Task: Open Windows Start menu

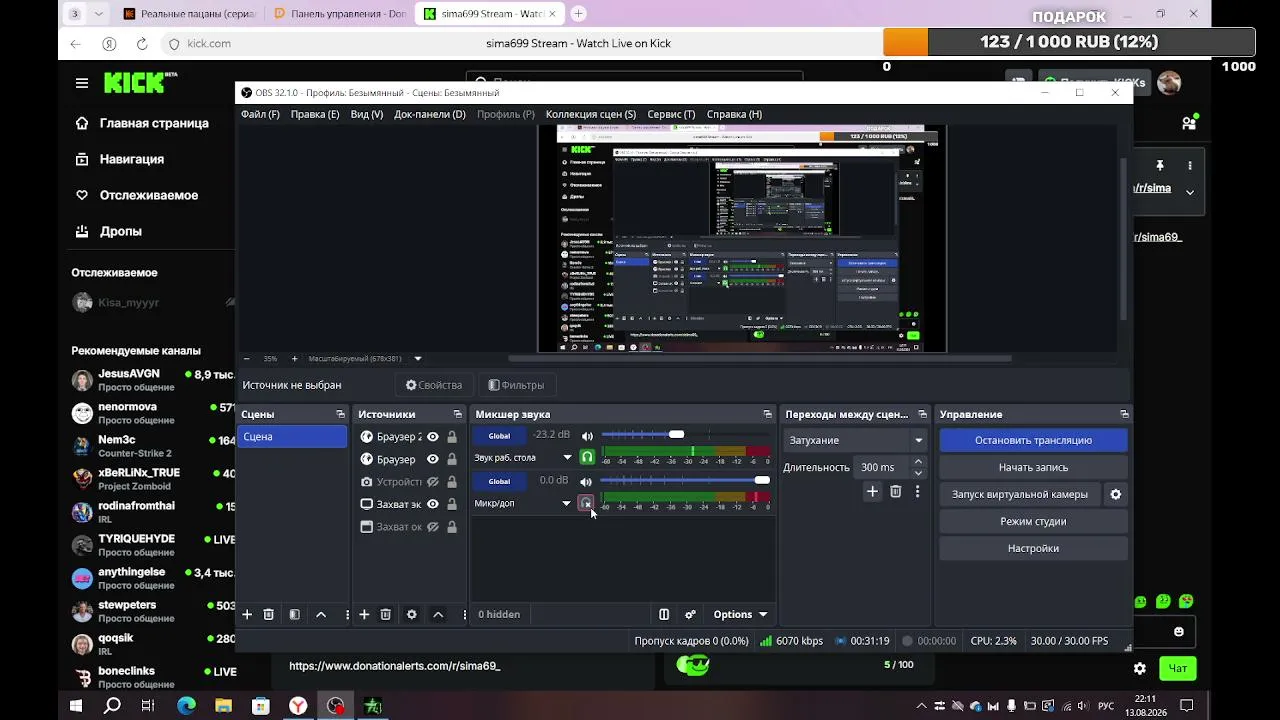Action: click(x=75, y=706)
